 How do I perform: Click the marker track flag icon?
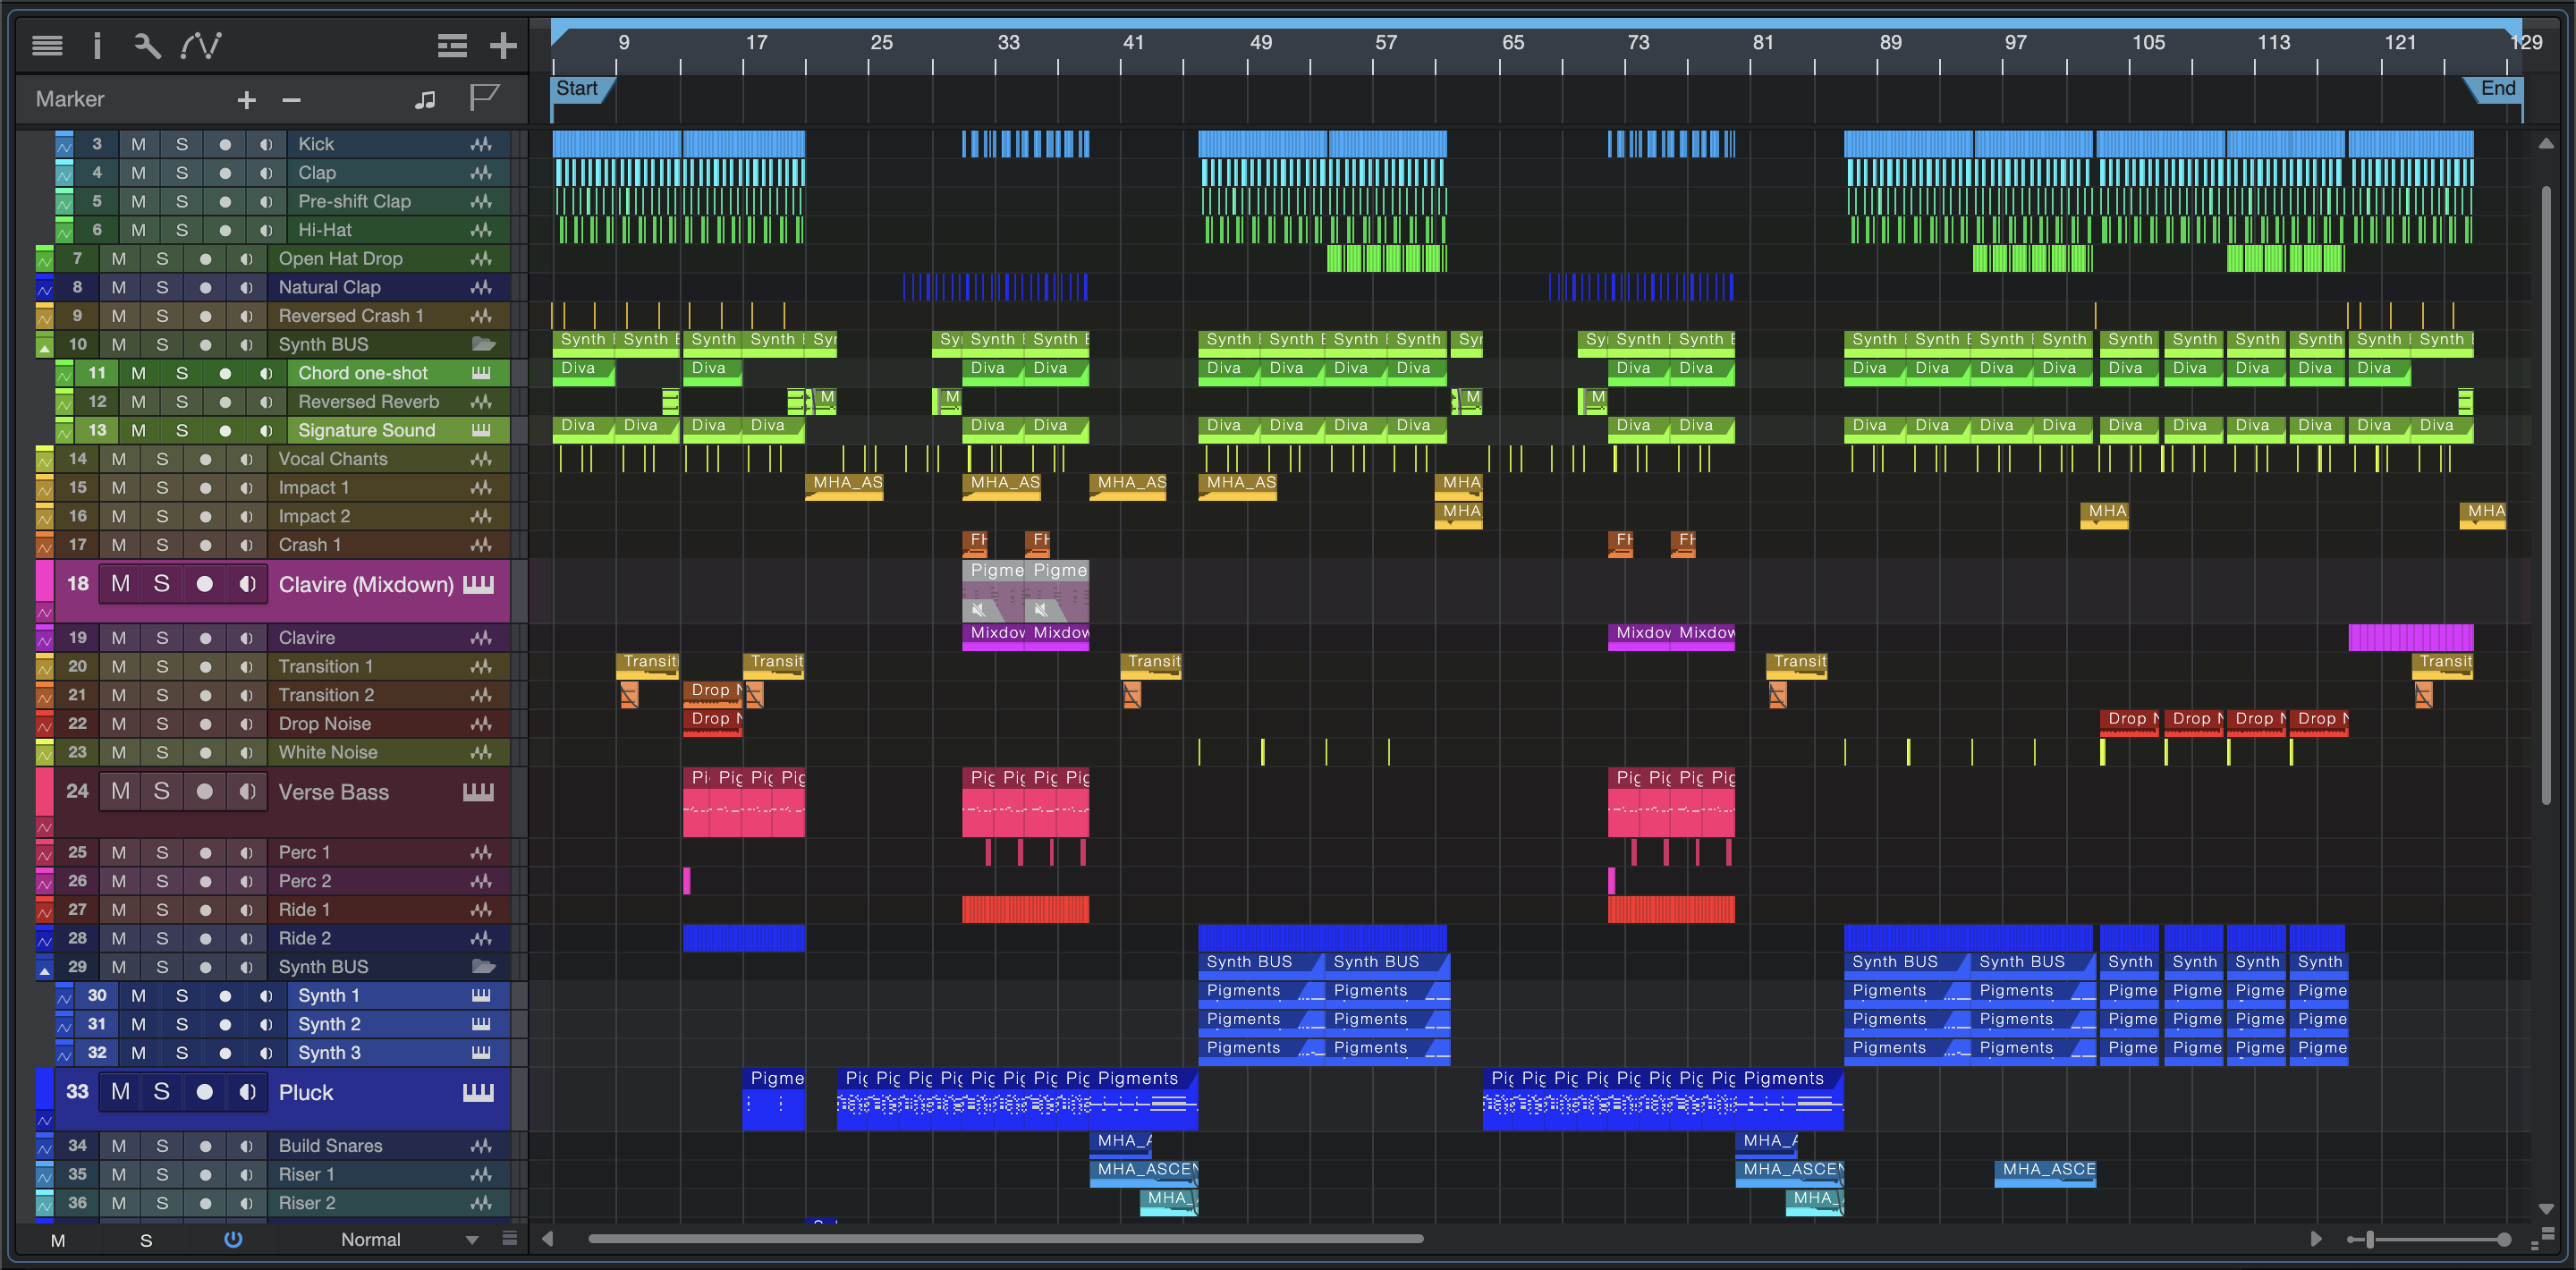[484, 98]
